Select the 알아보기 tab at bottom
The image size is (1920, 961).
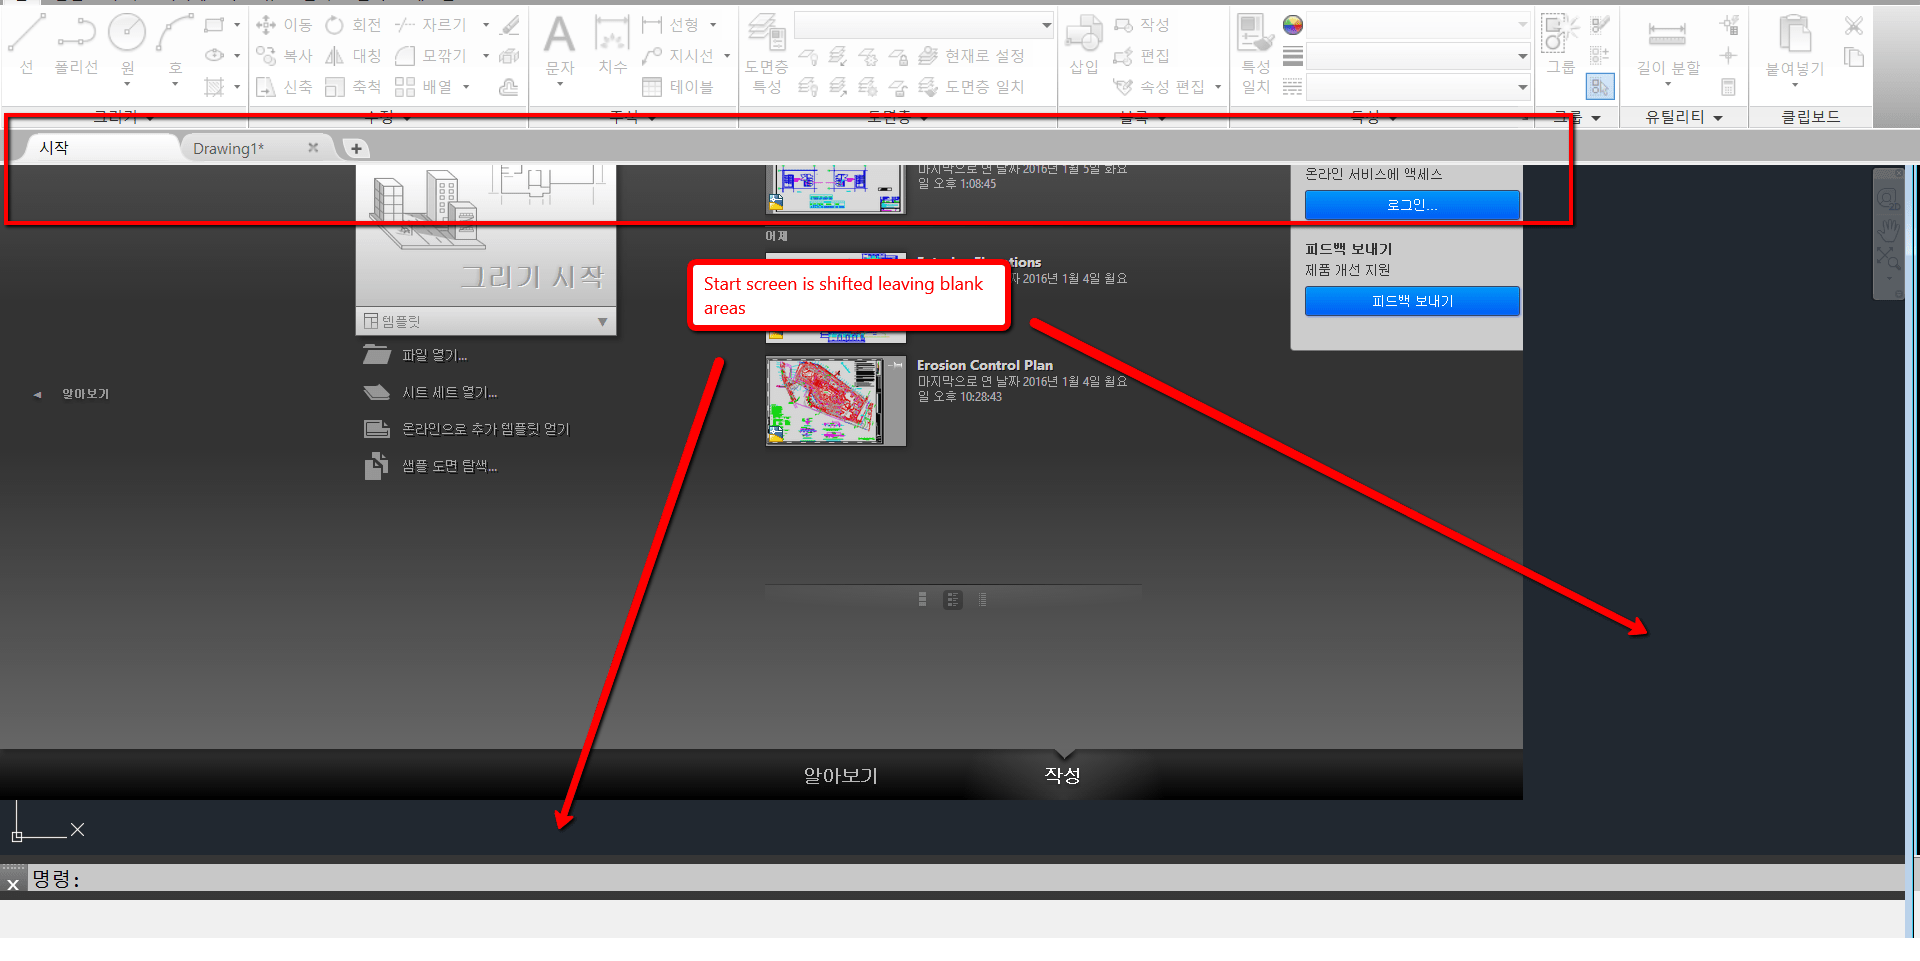click(840, 775)
